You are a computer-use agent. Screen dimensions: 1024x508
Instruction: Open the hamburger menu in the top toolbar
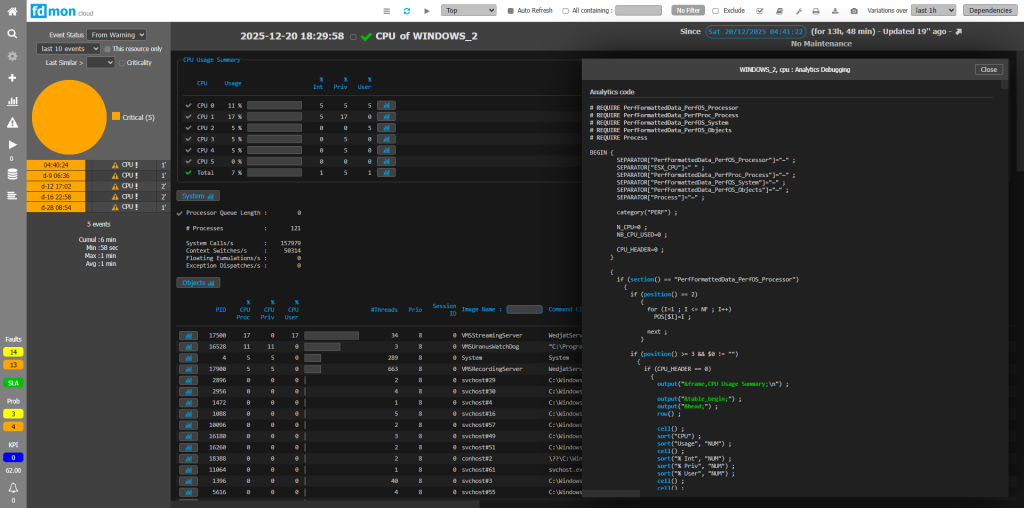pos(386,10)
